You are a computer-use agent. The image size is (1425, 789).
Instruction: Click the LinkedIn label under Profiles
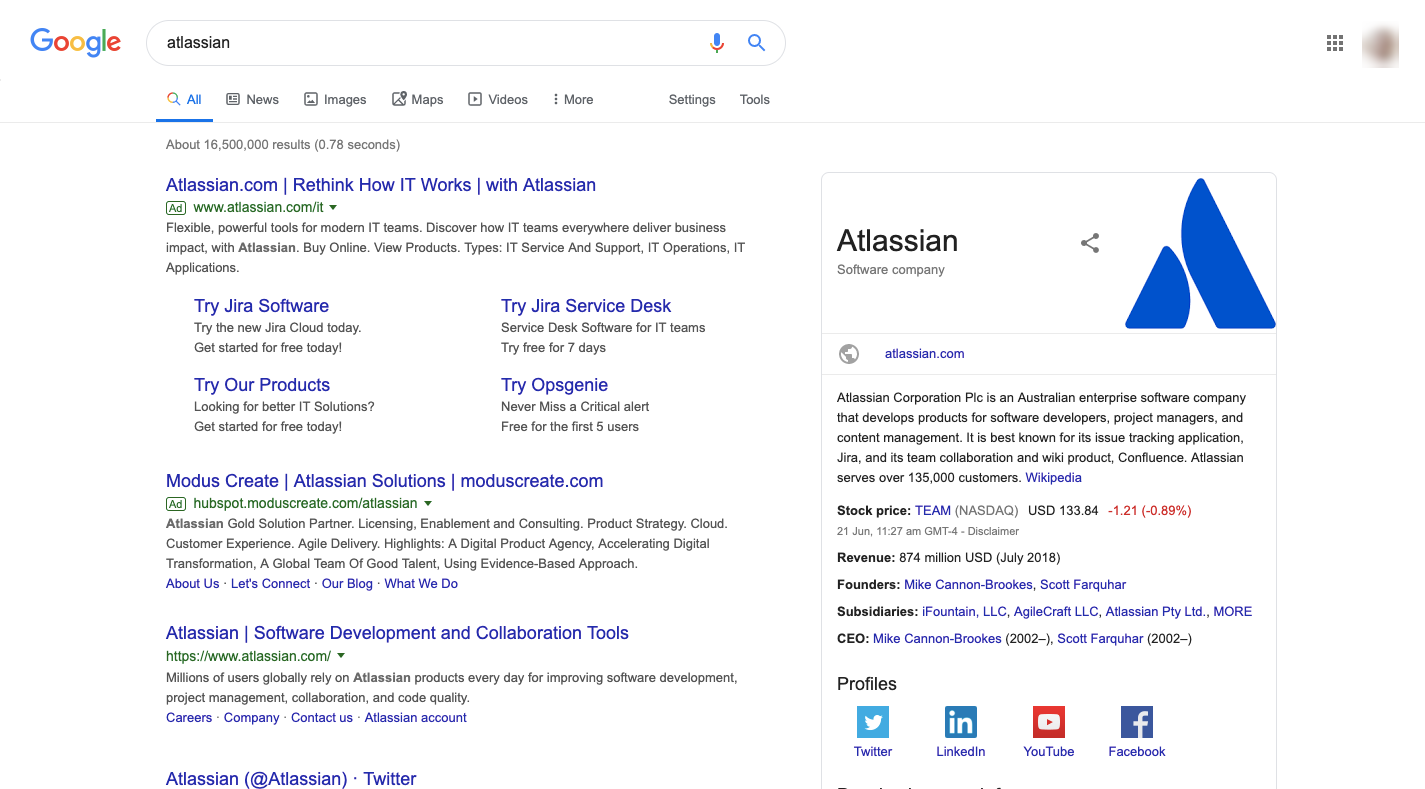point(961,752)
